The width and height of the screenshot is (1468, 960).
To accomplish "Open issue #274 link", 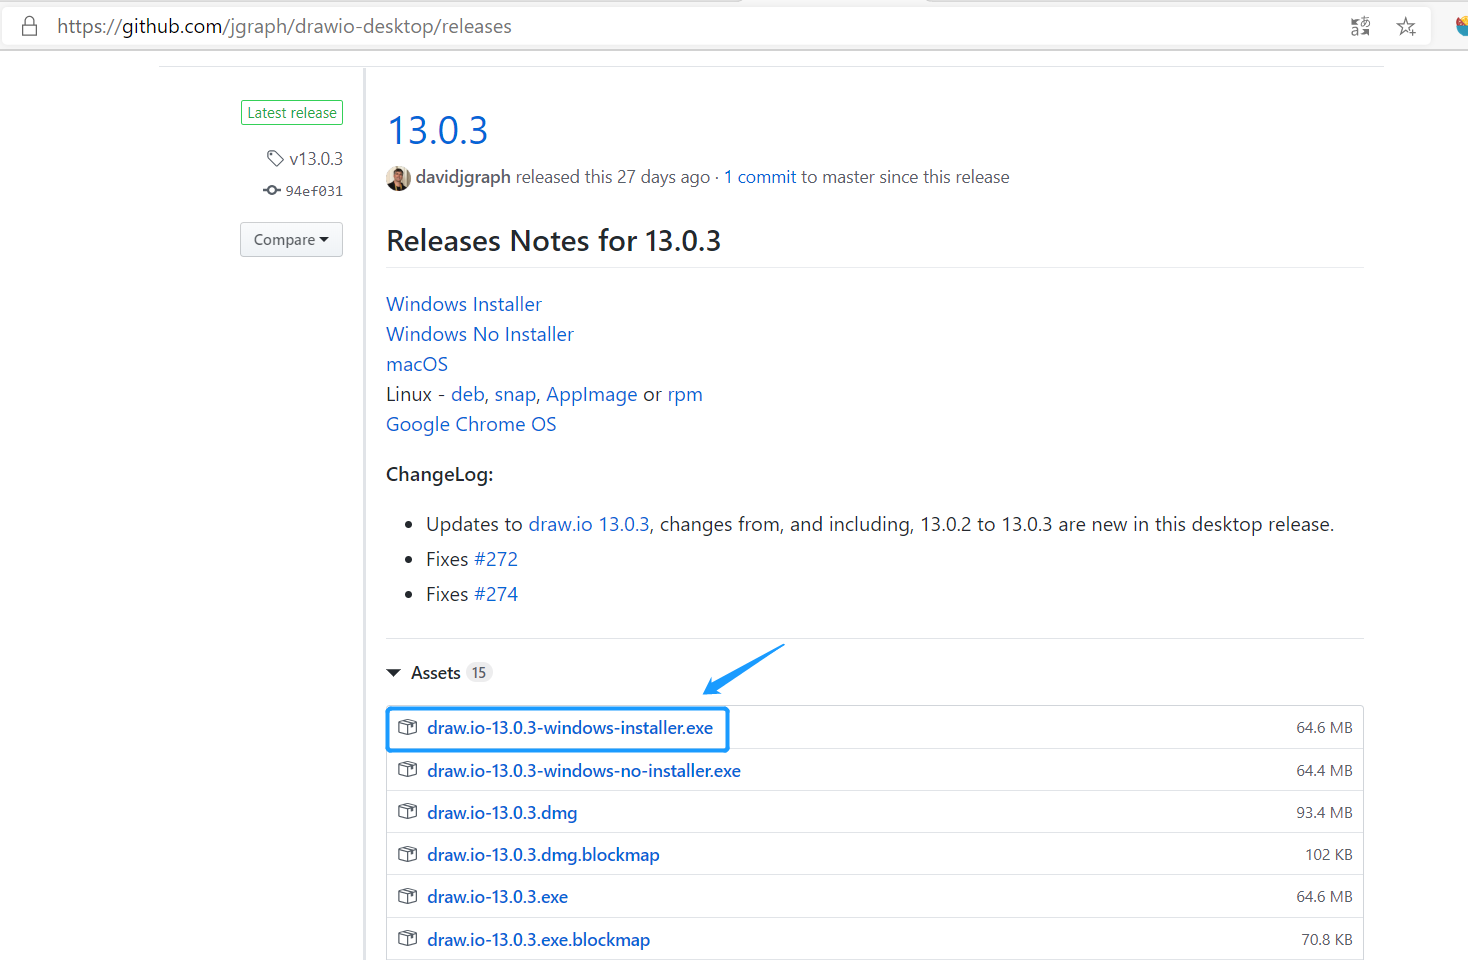I will click(496, 594).
